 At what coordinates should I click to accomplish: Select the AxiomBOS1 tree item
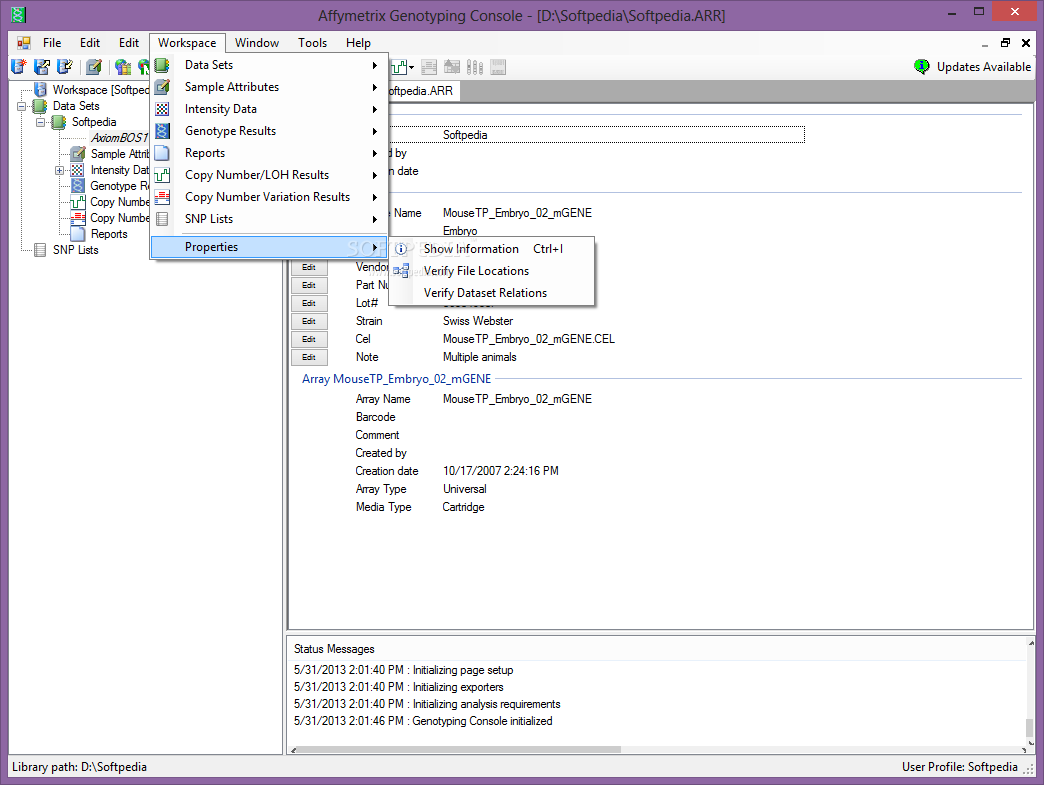119,138
